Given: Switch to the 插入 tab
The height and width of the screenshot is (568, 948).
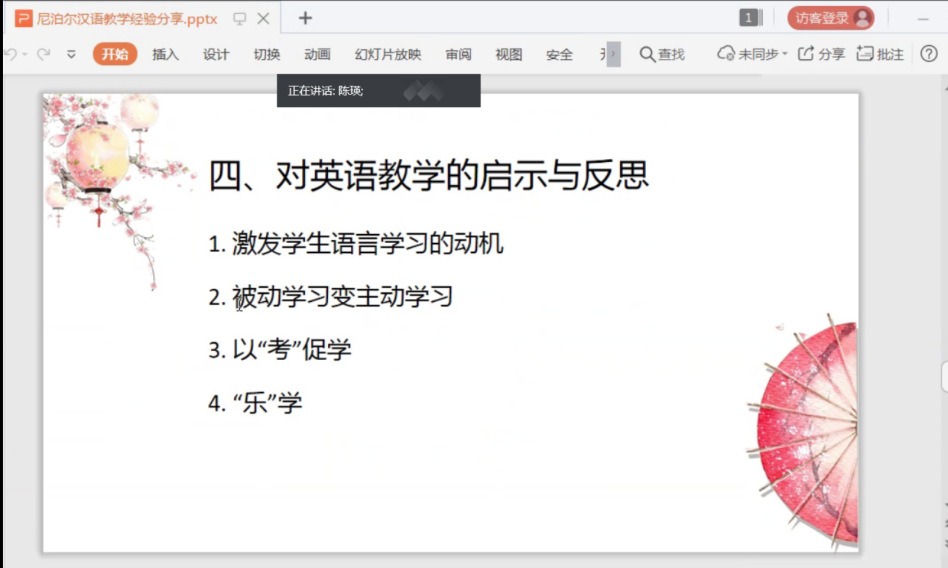Looking at the screenshot, I should 165,54.
